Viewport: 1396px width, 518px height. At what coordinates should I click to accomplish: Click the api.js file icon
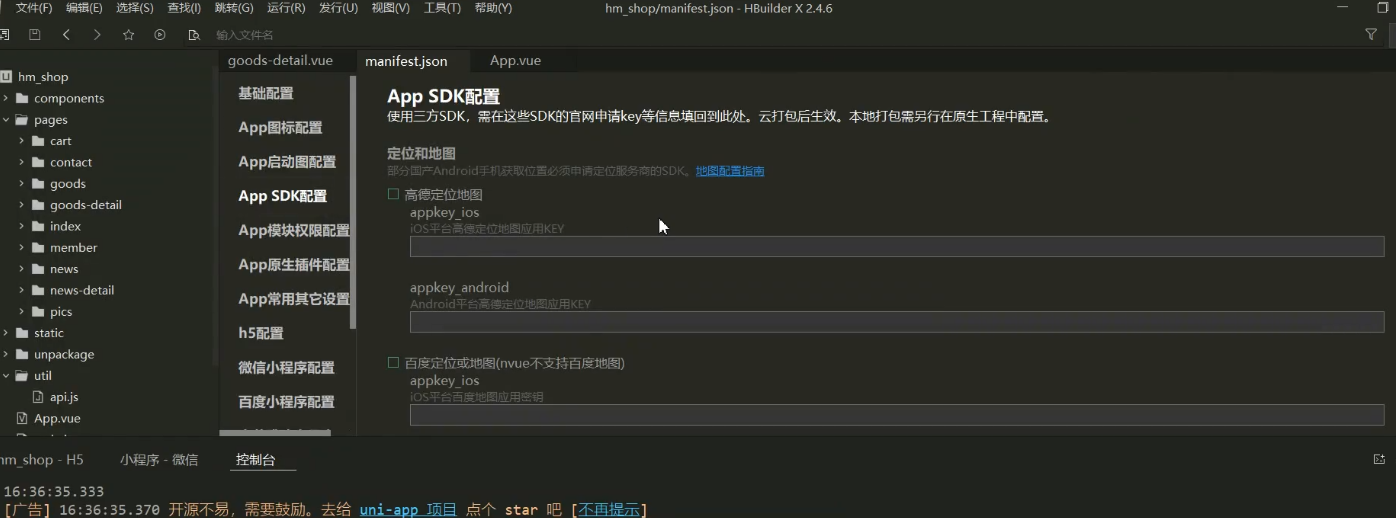38,397
